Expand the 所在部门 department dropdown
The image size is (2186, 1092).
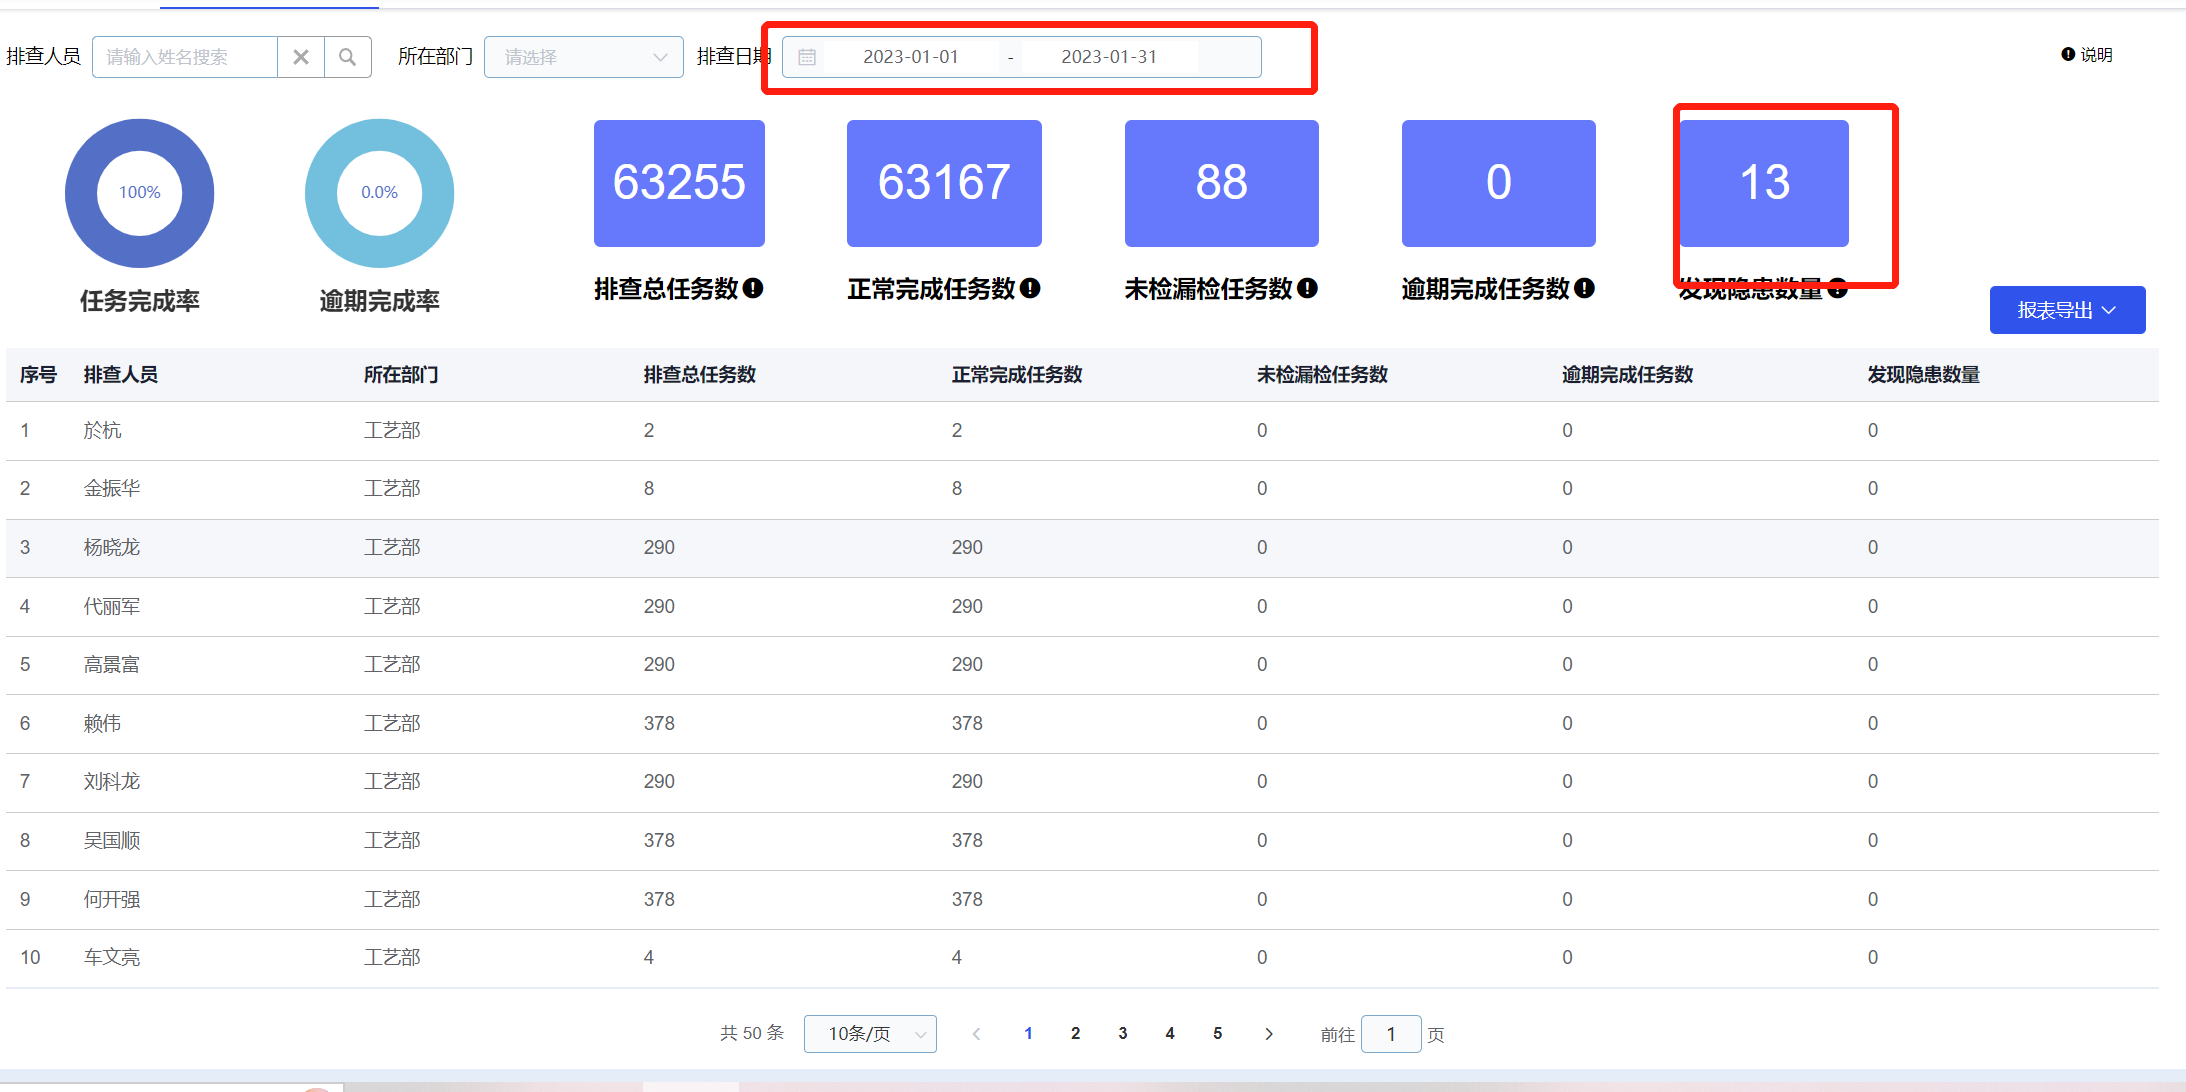tap(584, 57)
